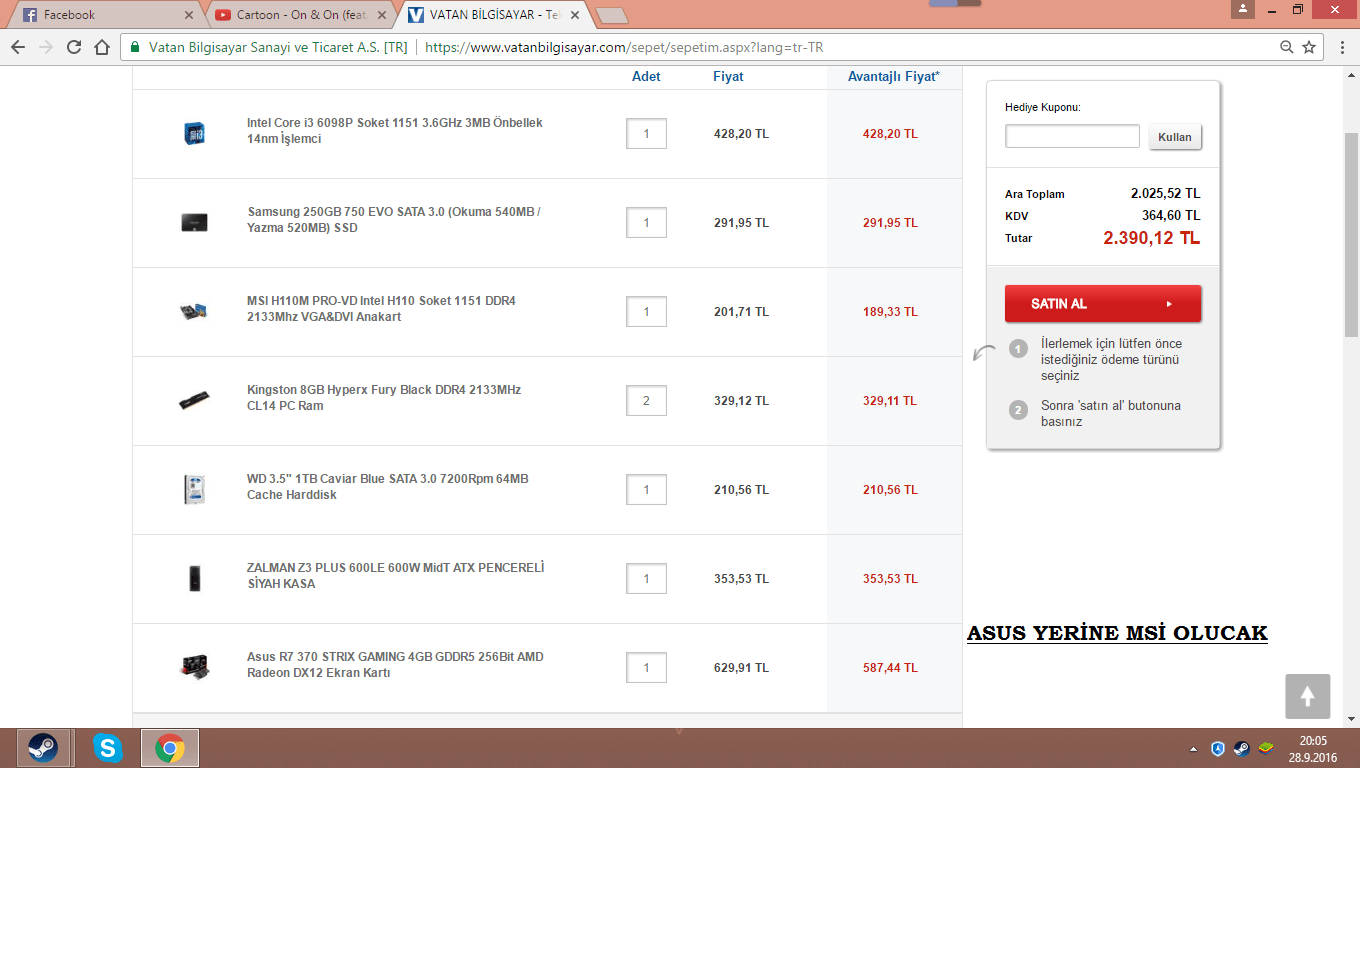Open Kingston 8GB Hyperx Fury product link
The height and width of the screenshot is (972, 1360).
pos(384,398)
